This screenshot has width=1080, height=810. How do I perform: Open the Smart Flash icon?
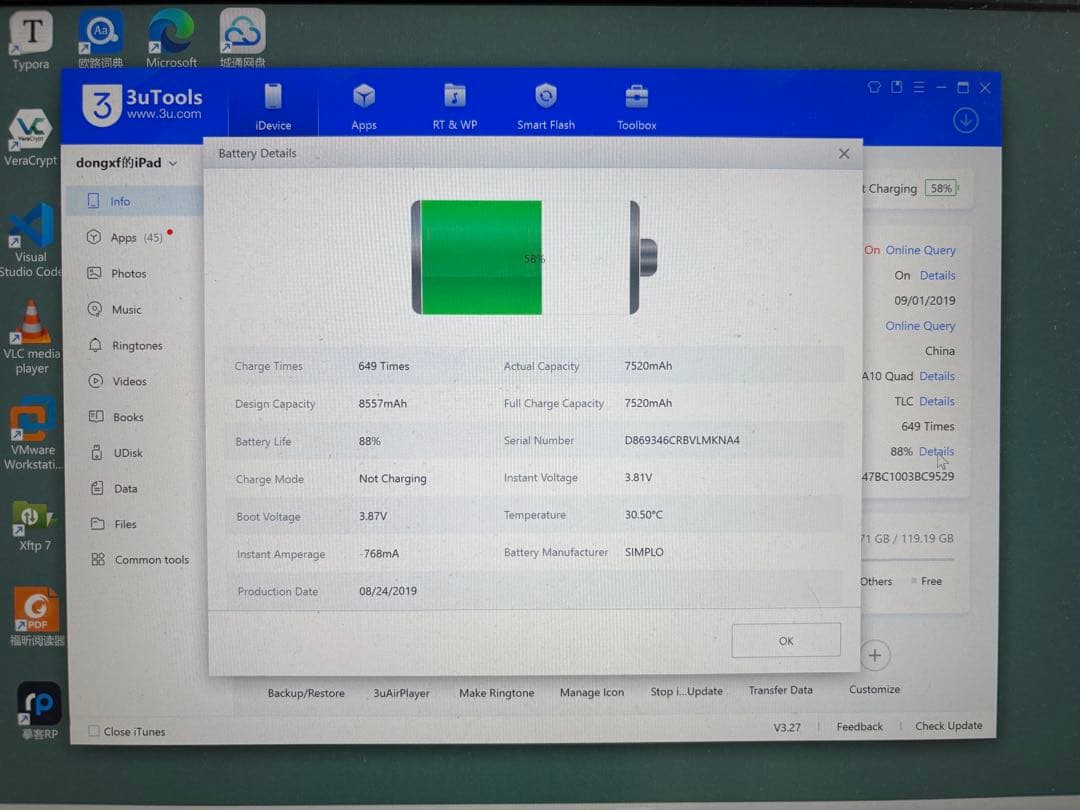click(546, 97)
